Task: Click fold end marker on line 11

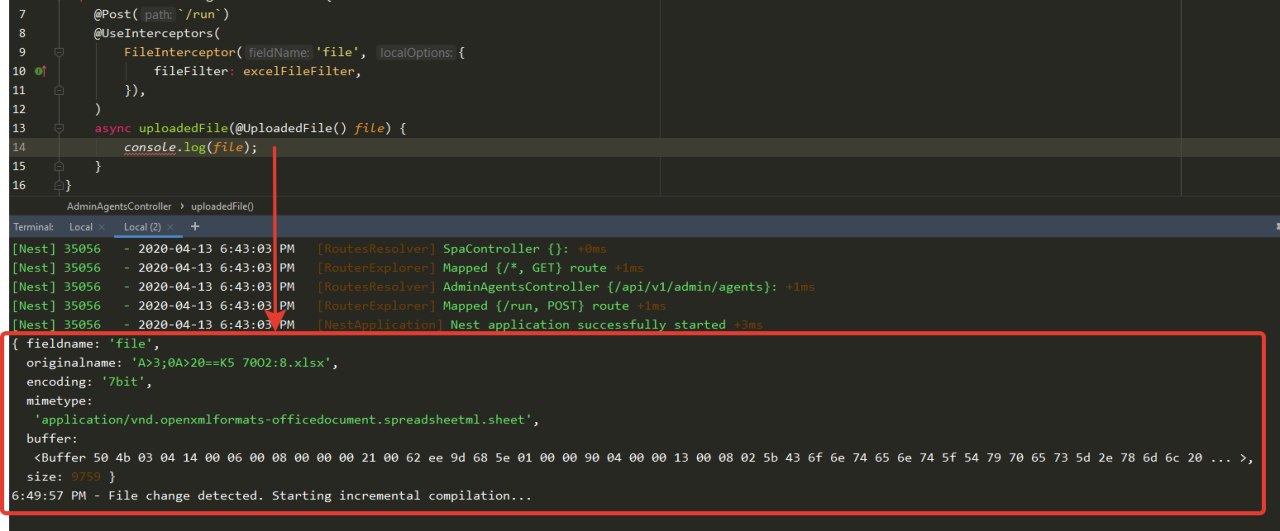Action: pyautogui.click(x=60, y=90)
